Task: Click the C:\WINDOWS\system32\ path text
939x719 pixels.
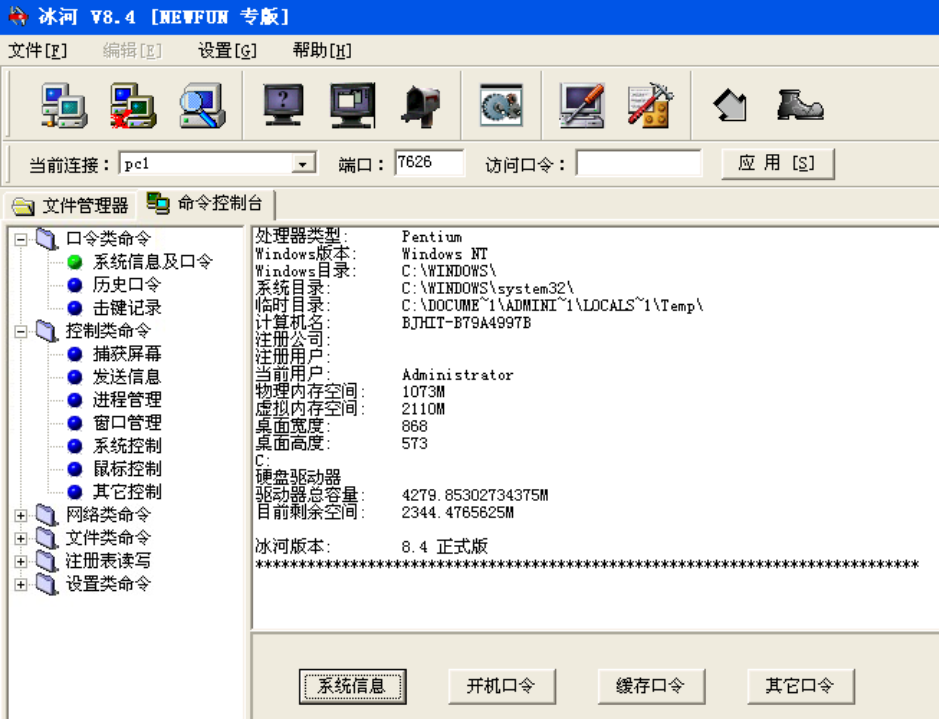Action: [x=487, y=289]
